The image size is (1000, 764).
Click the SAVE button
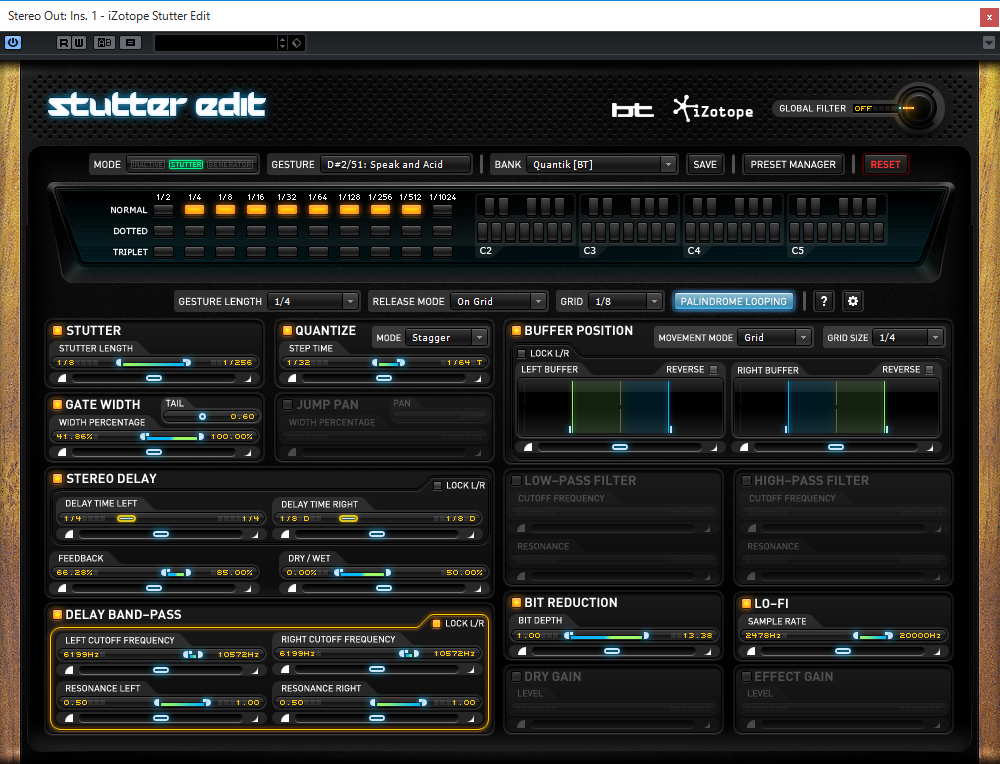click(x=705, y=165)
